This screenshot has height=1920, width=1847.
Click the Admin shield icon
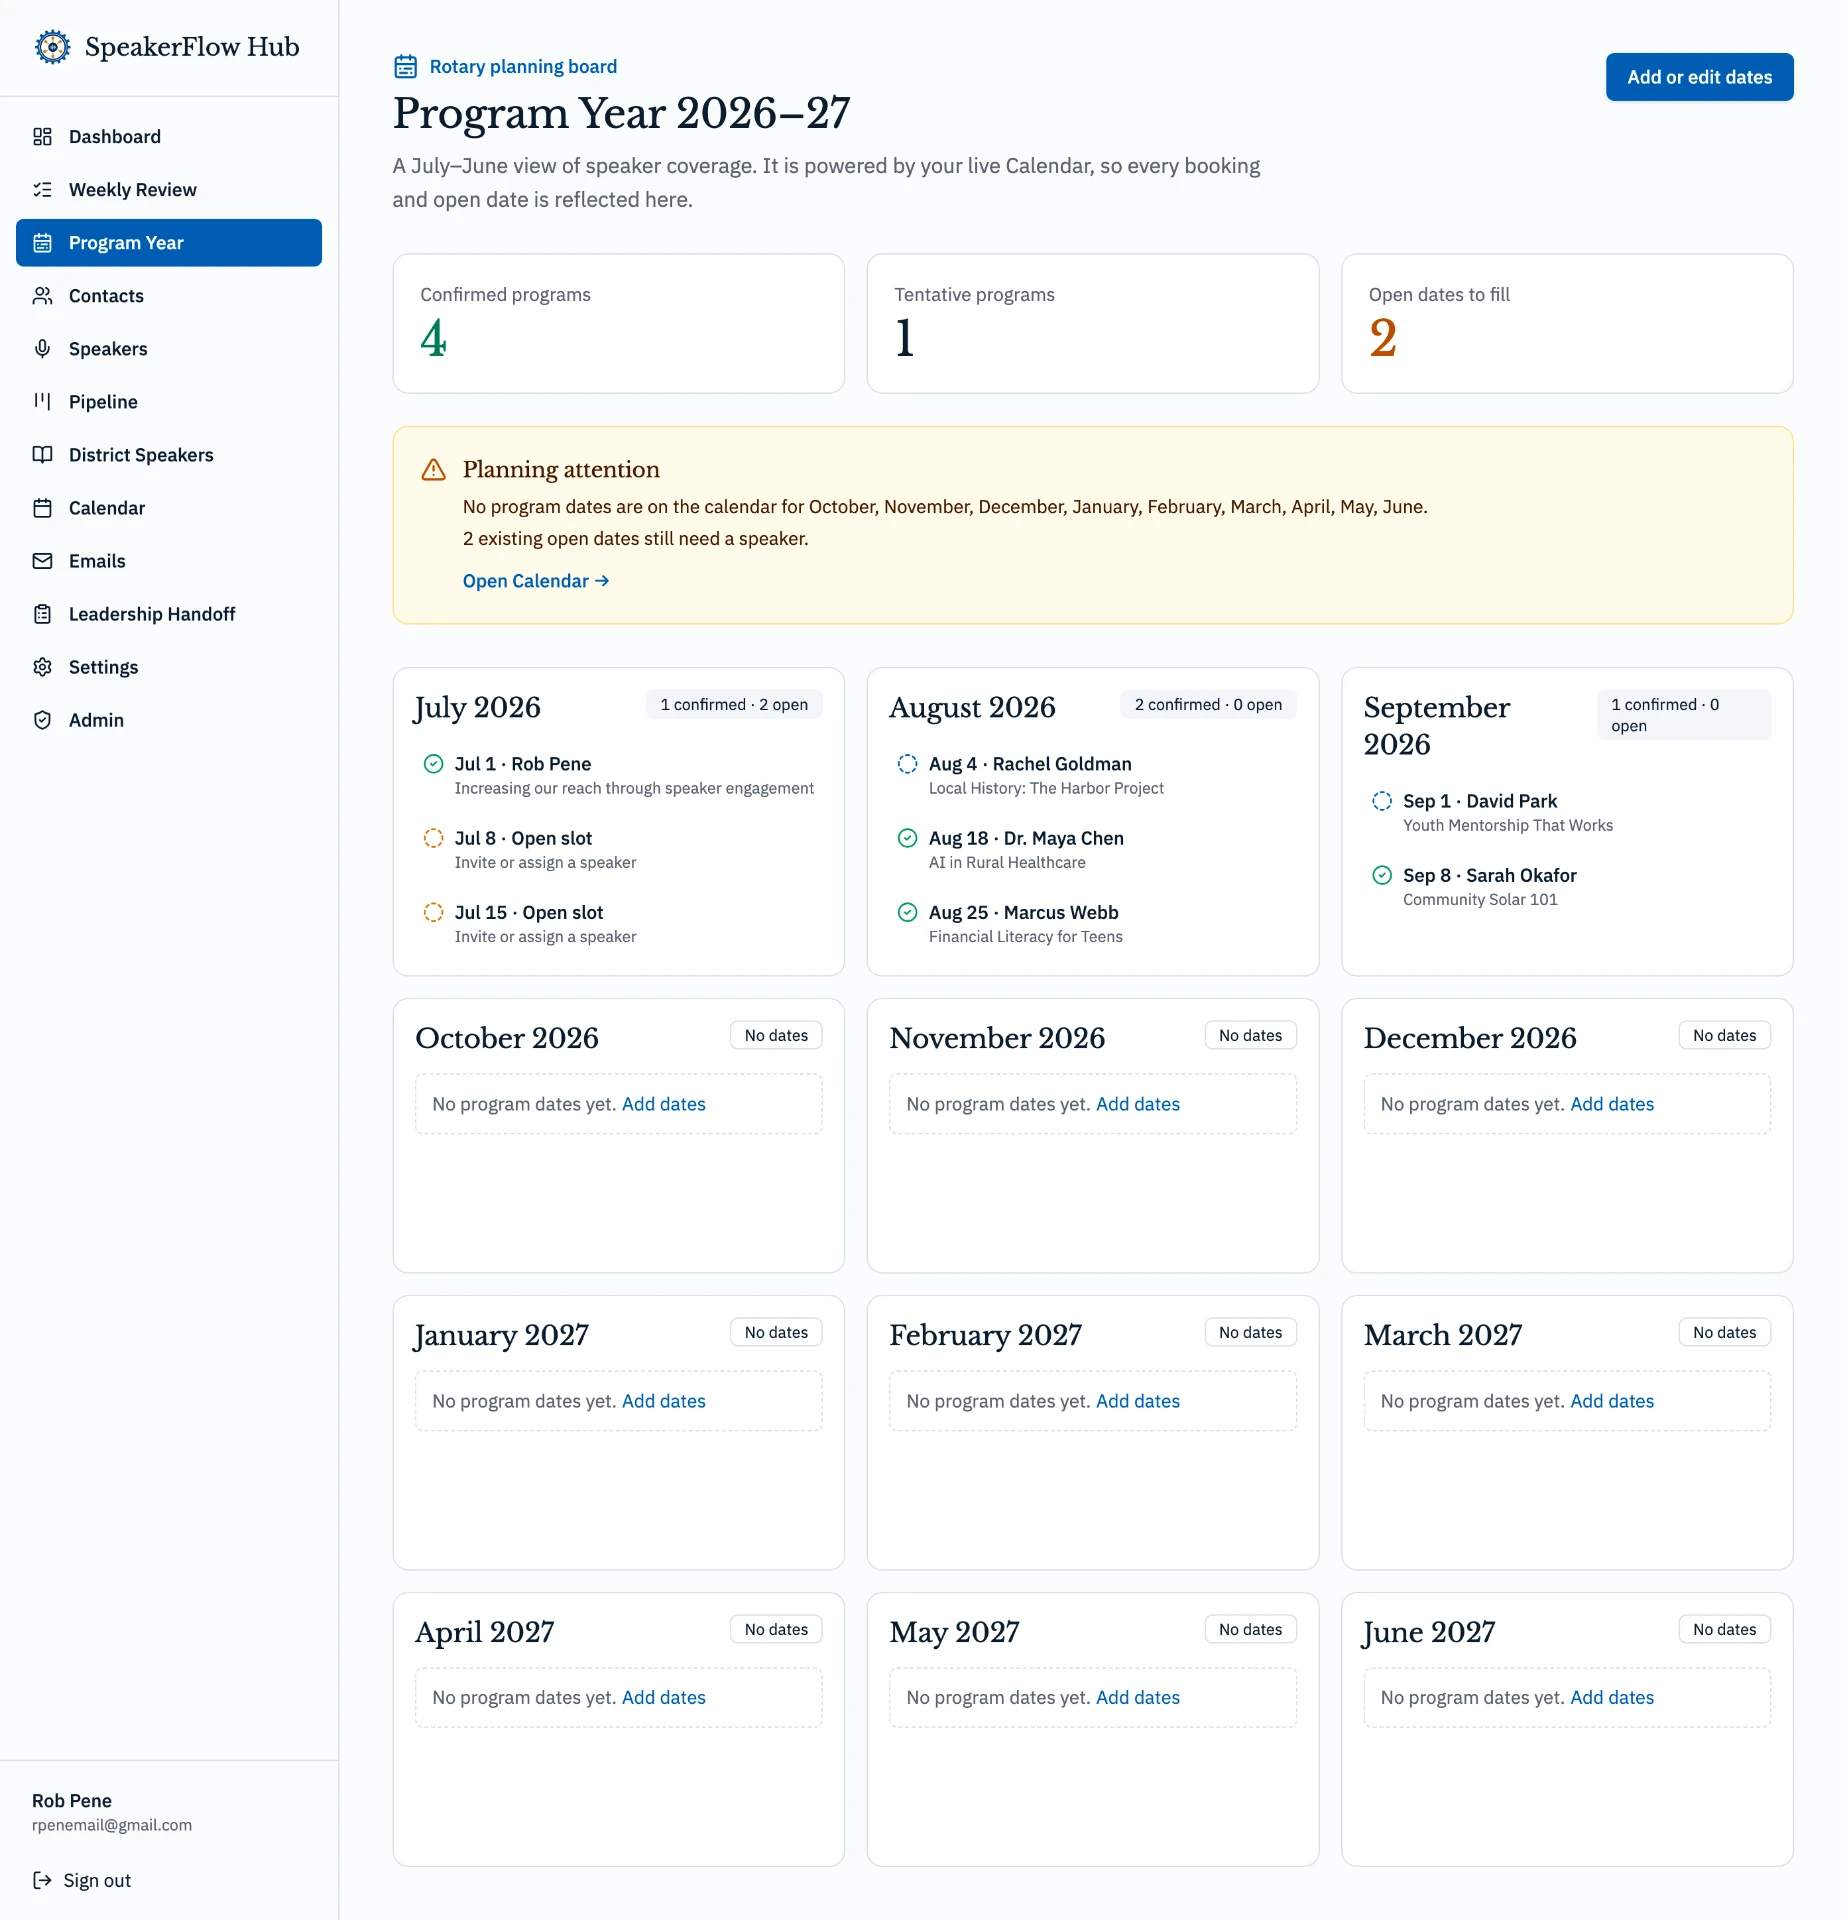(x=42, y=720)
